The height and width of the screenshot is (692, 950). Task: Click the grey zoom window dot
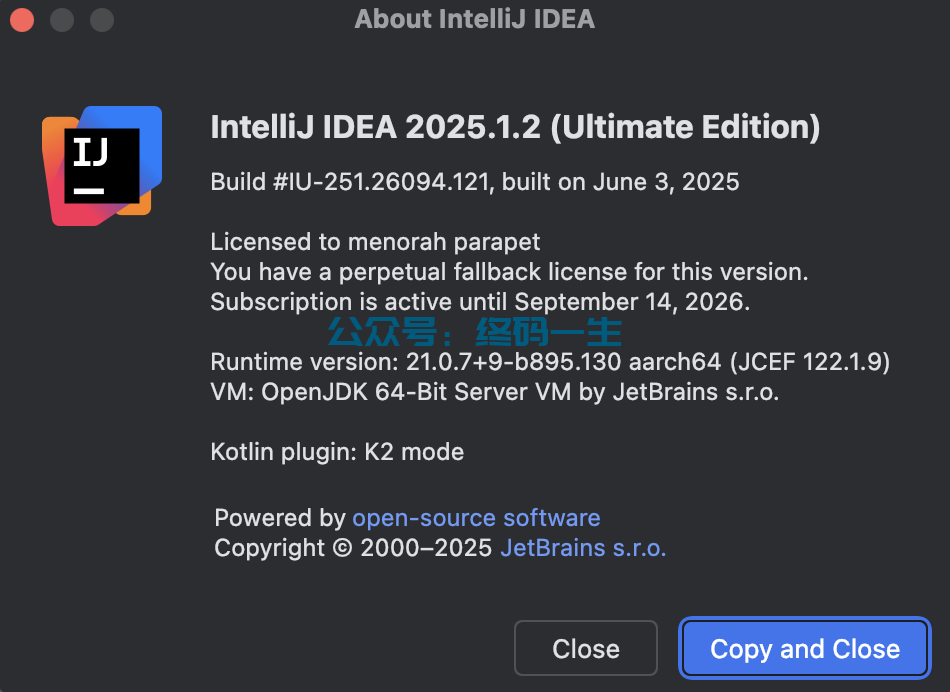102,19
